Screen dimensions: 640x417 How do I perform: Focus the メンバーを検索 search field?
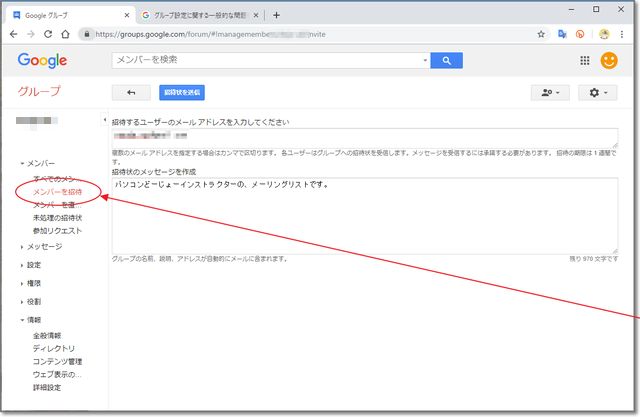click(265, 61)
